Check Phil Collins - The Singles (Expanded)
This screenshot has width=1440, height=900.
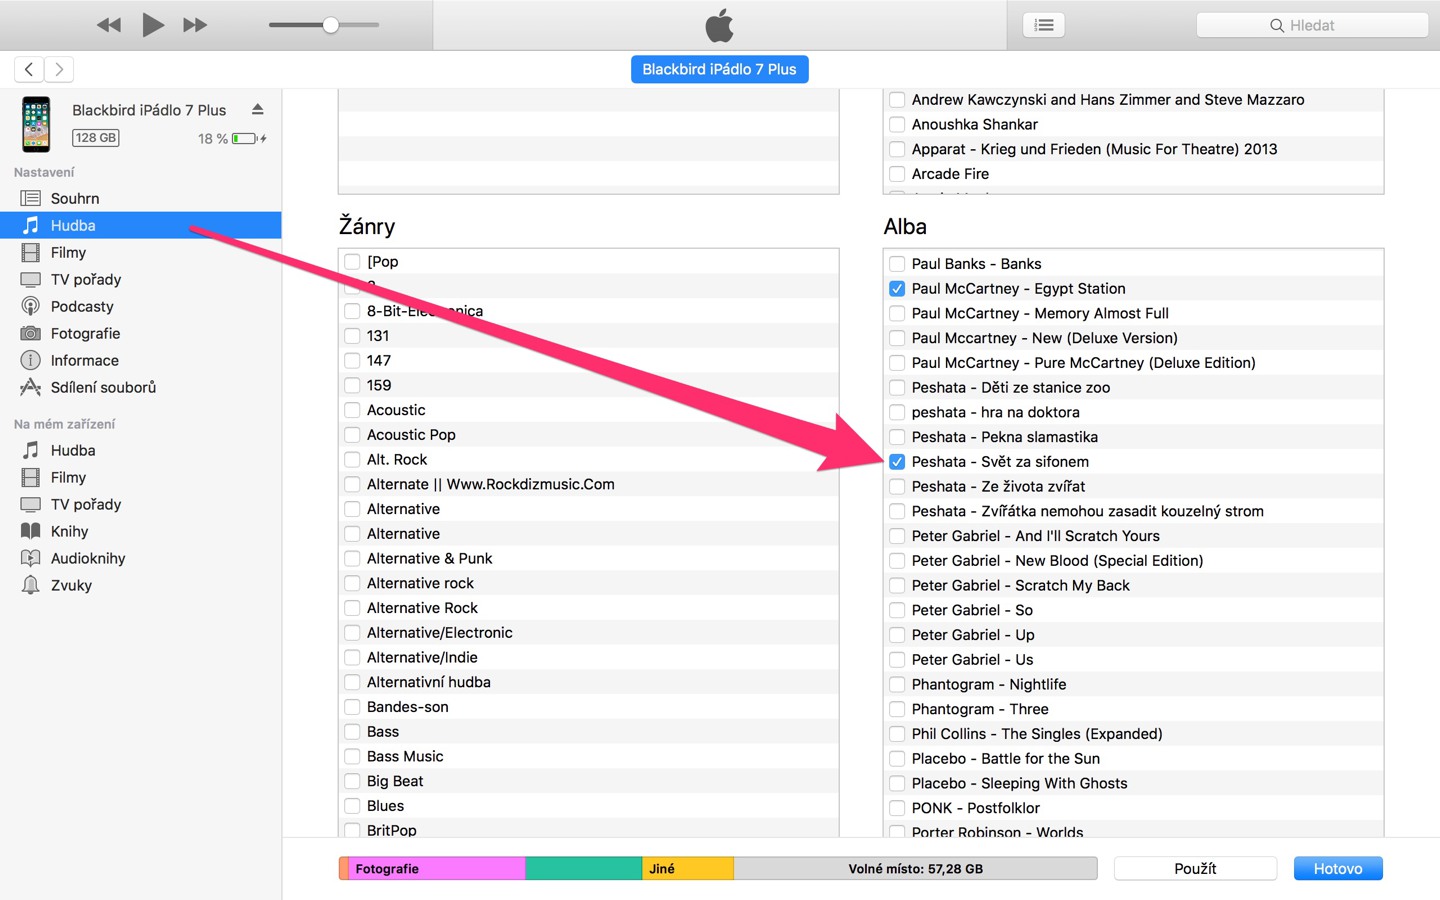pos(897,734)
